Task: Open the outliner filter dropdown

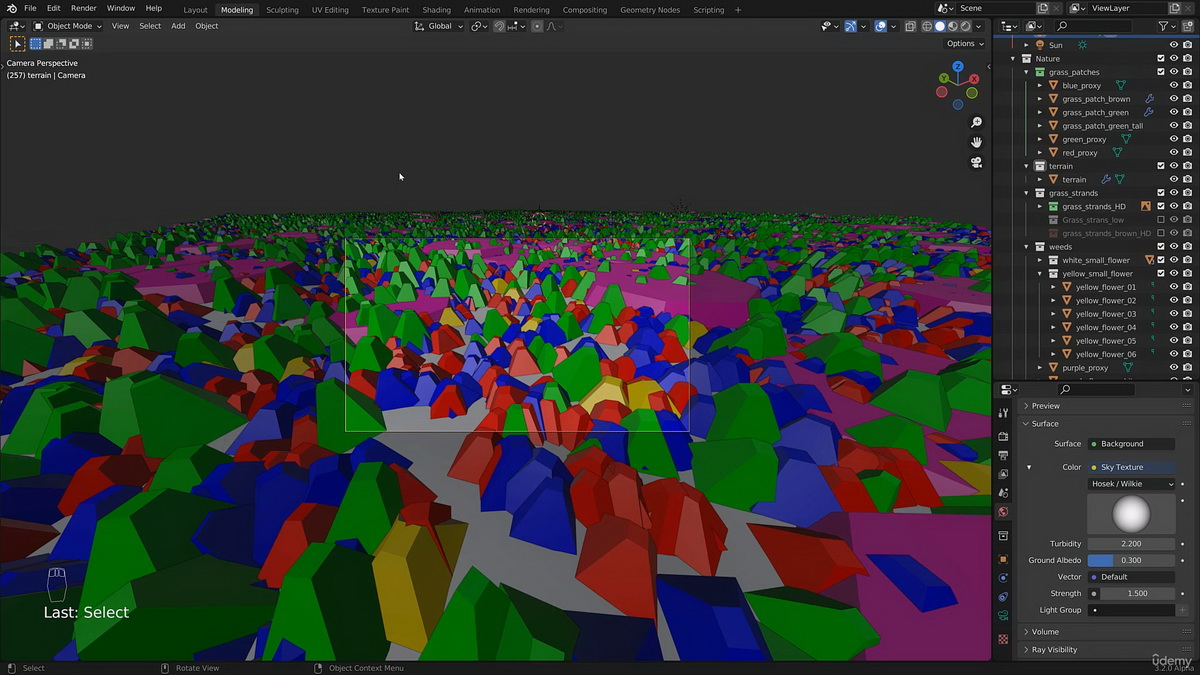Action: 1166,26
